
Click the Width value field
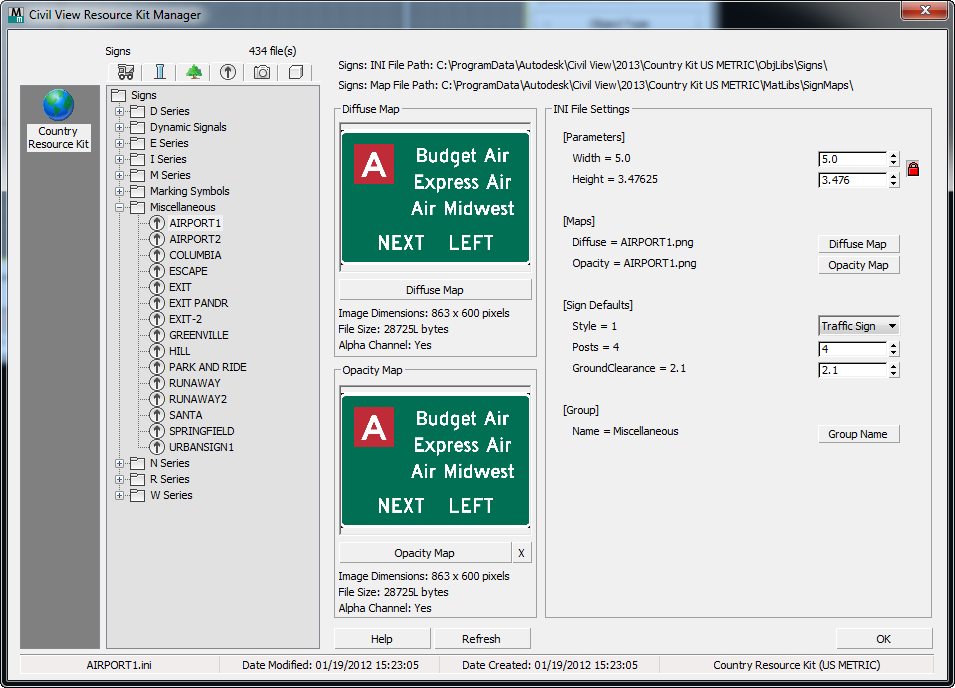click(853, 159)
